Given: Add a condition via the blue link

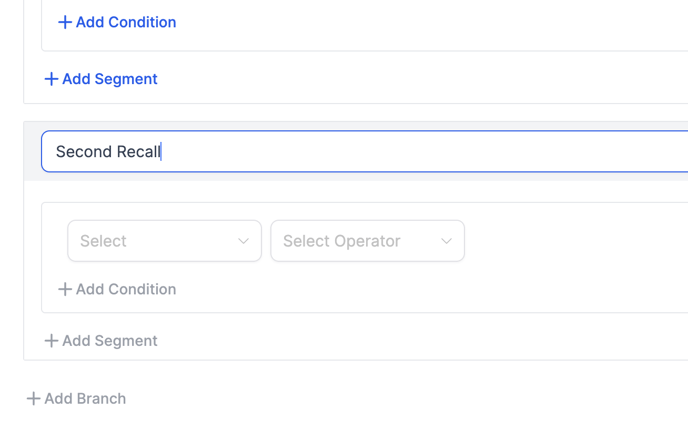Looking at the screenshot, I should pos(125,22).
